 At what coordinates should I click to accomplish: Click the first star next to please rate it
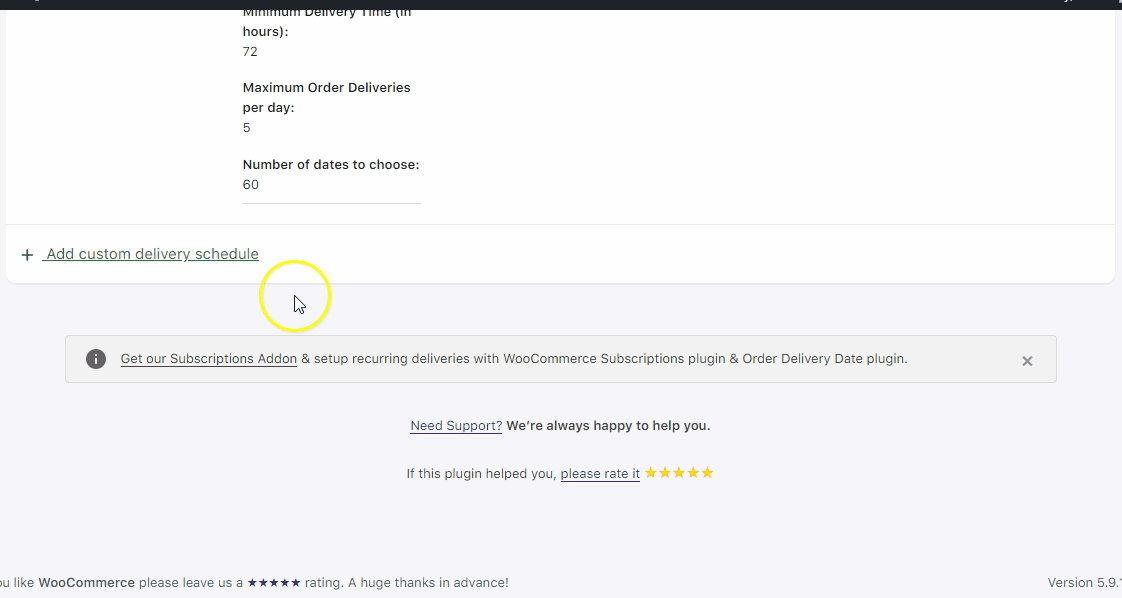pyautogui.click(x=650, y=472)
